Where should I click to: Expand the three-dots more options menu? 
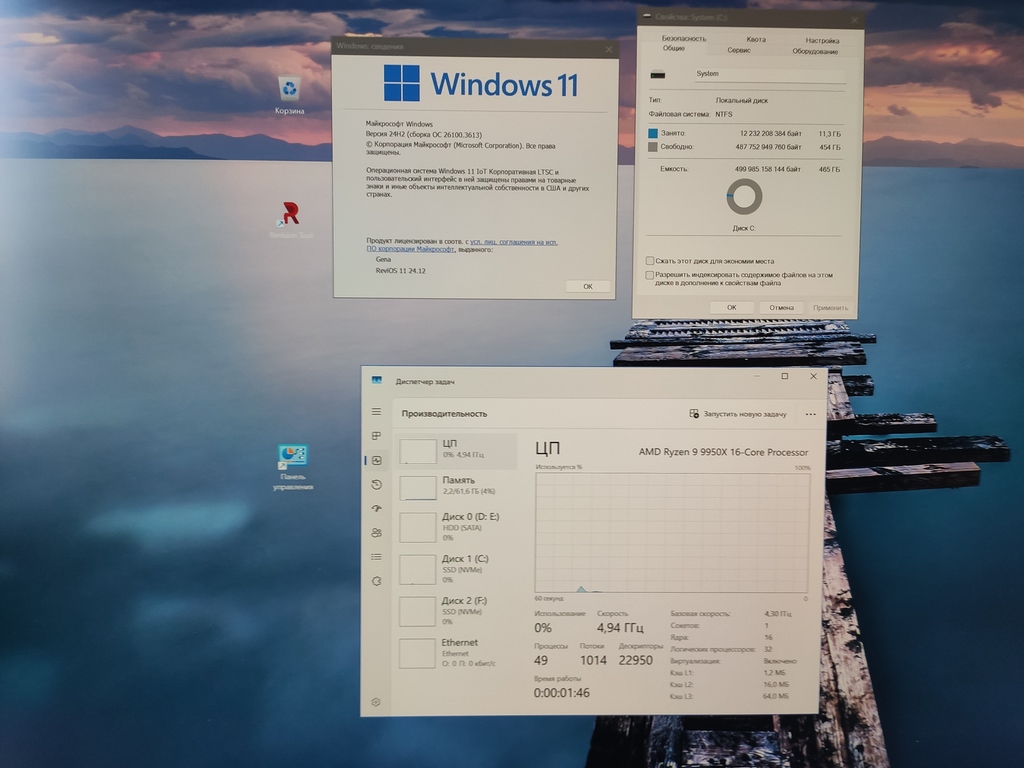810,414
